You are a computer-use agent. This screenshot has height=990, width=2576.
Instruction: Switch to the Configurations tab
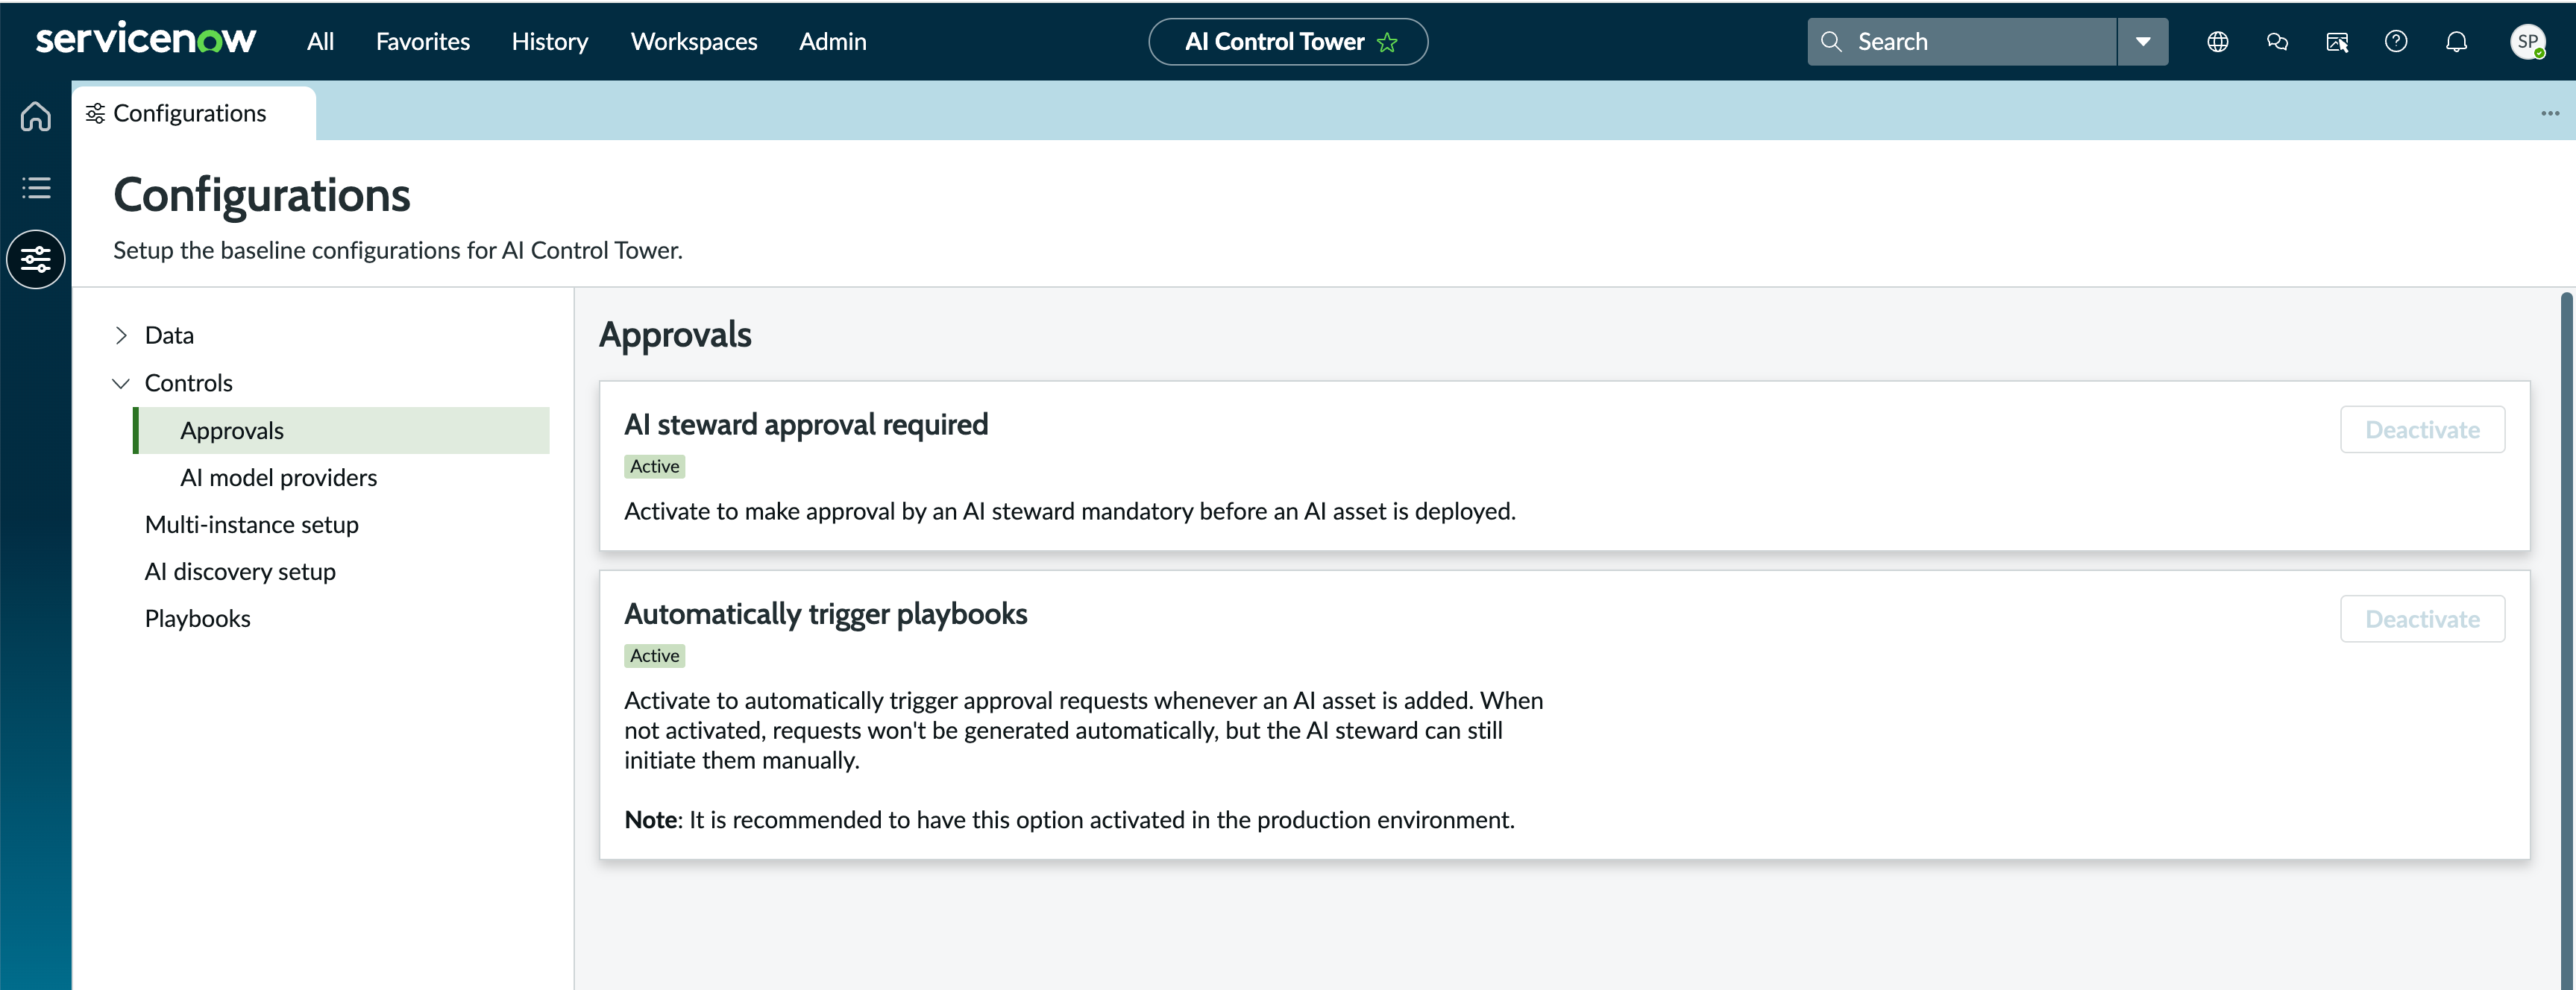(x=194, y=113)
